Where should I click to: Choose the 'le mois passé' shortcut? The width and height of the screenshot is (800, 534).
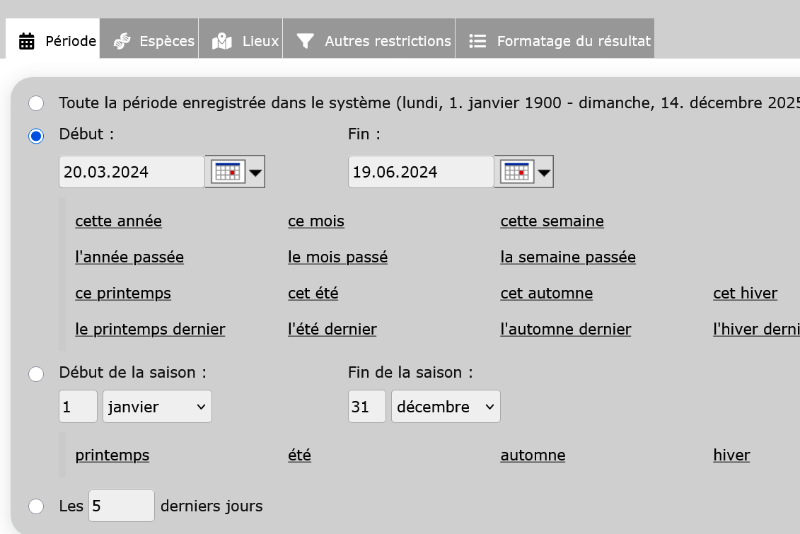tap(338, 257)
